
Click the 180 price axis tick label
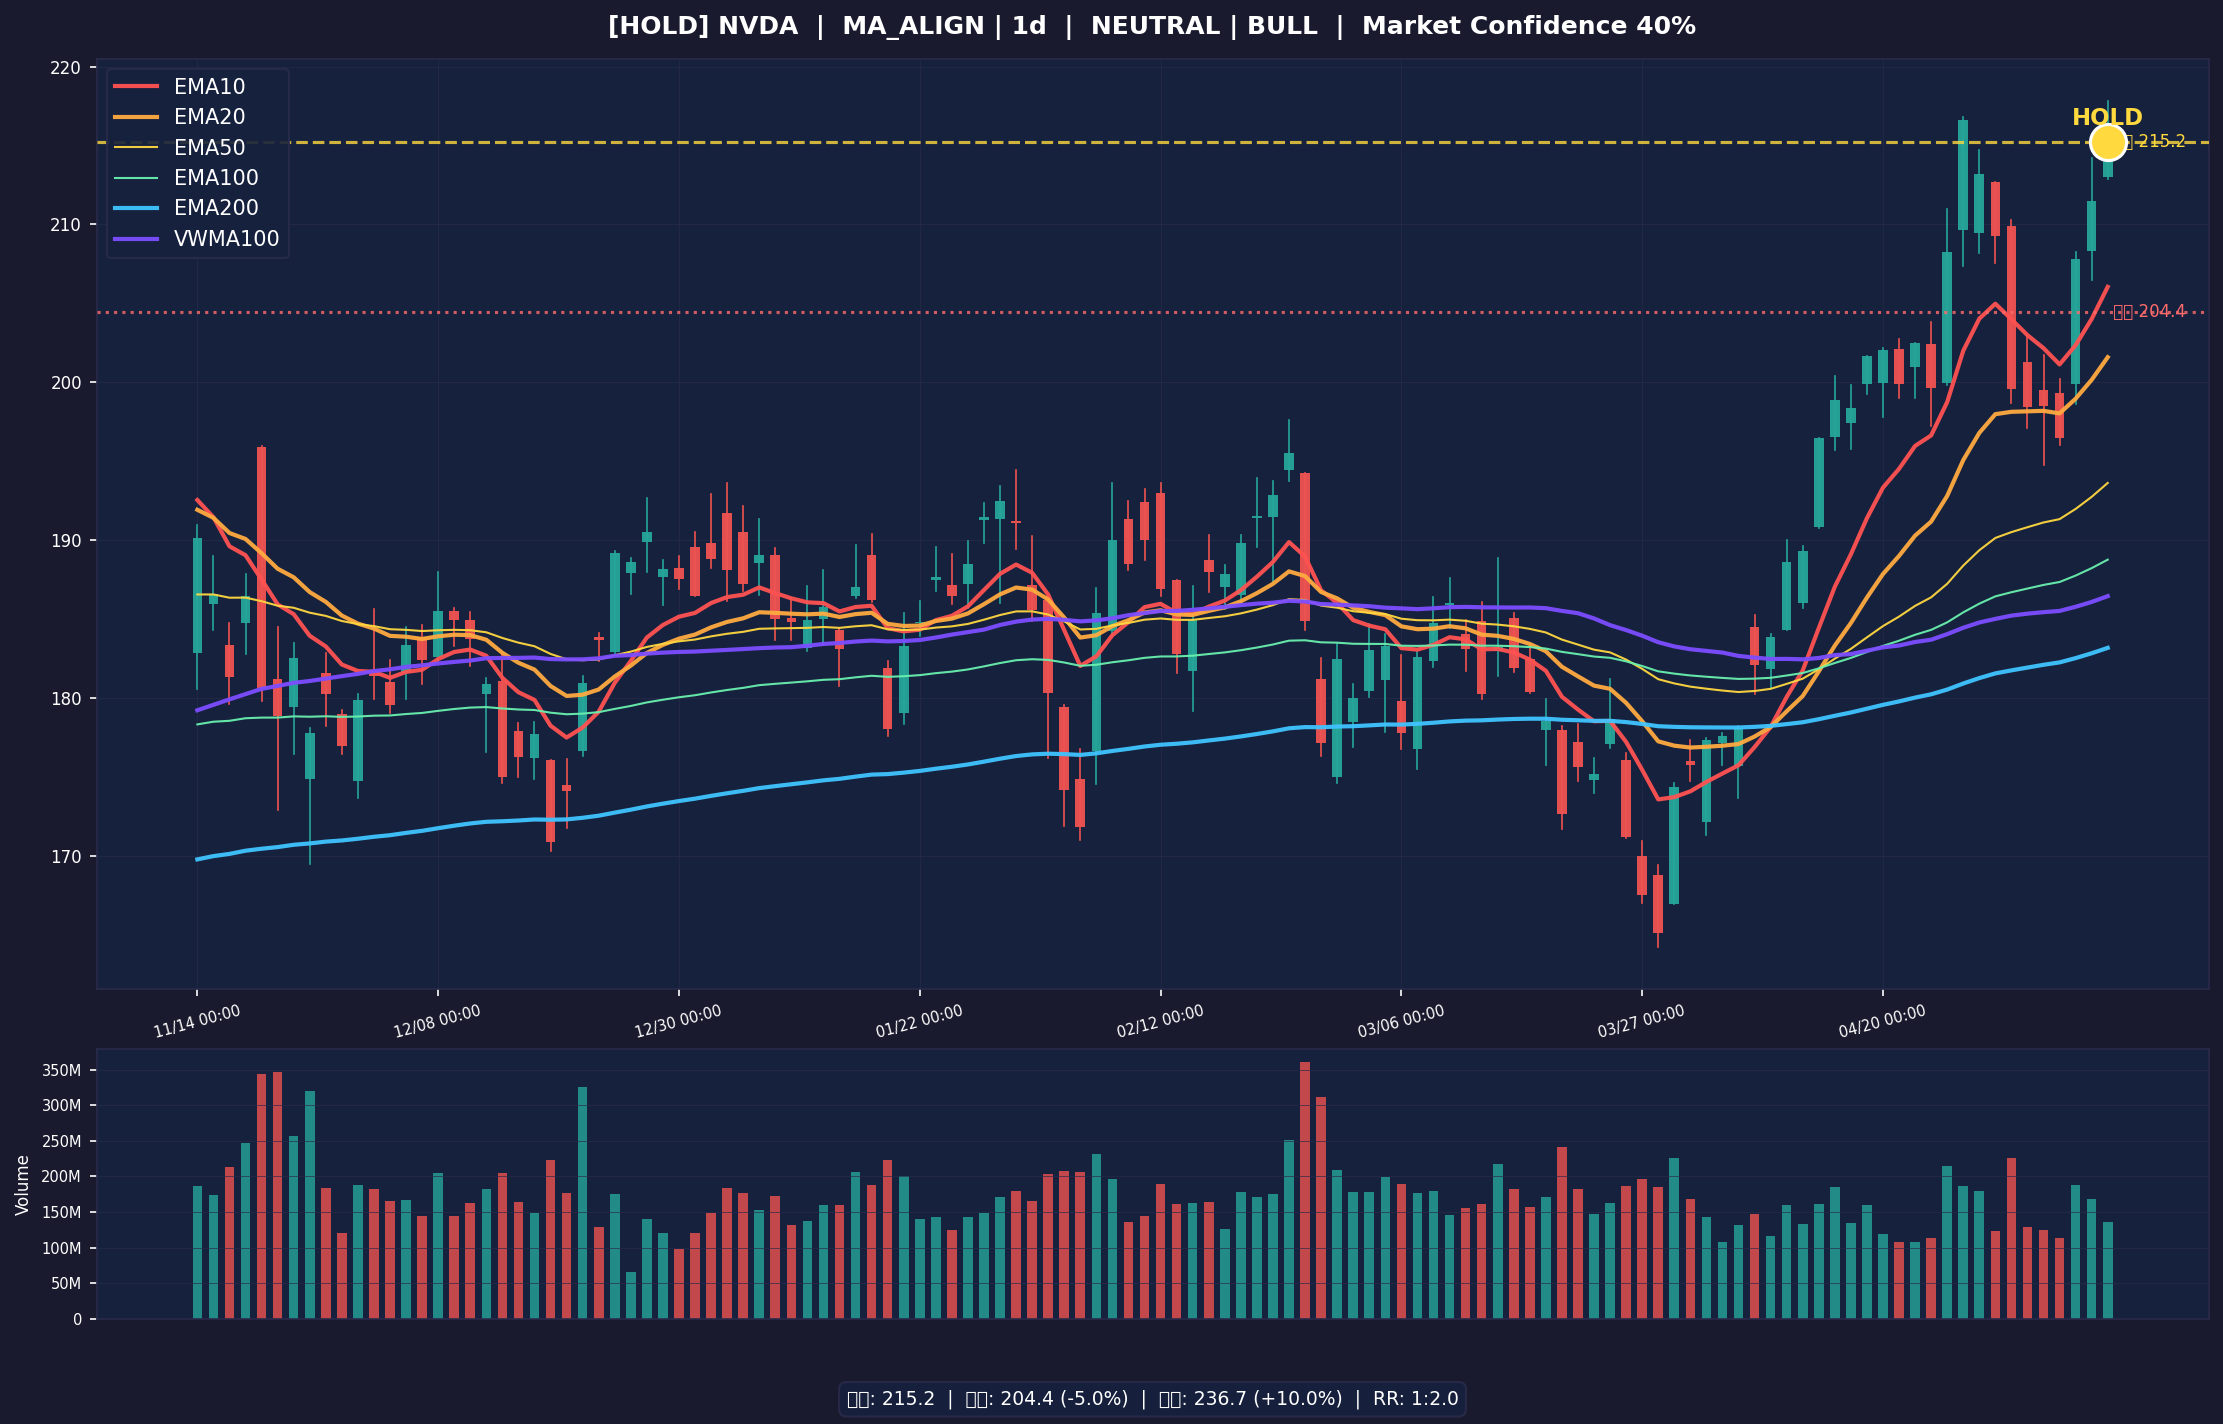pos(65,698)
